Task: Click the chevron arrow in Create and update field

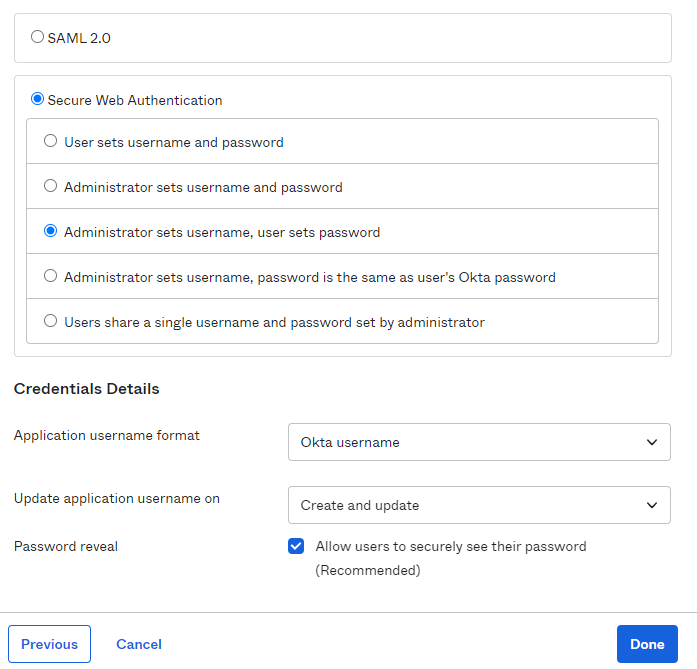Action: pyautogui.click(x=652, y=505)
